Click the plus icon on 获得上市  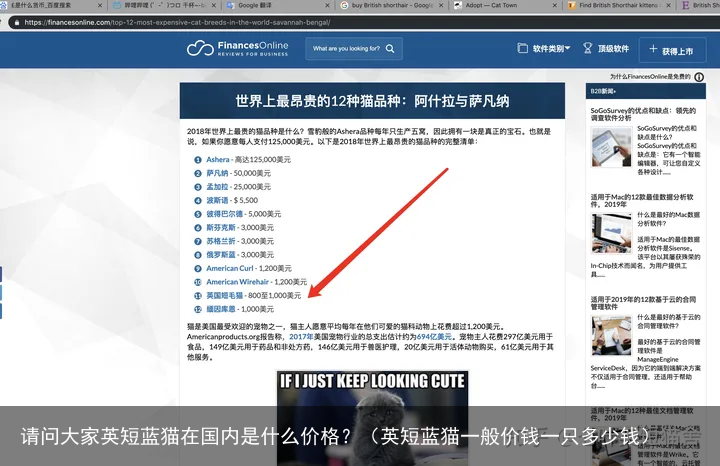pyautogui.click(x=653, y=49)
